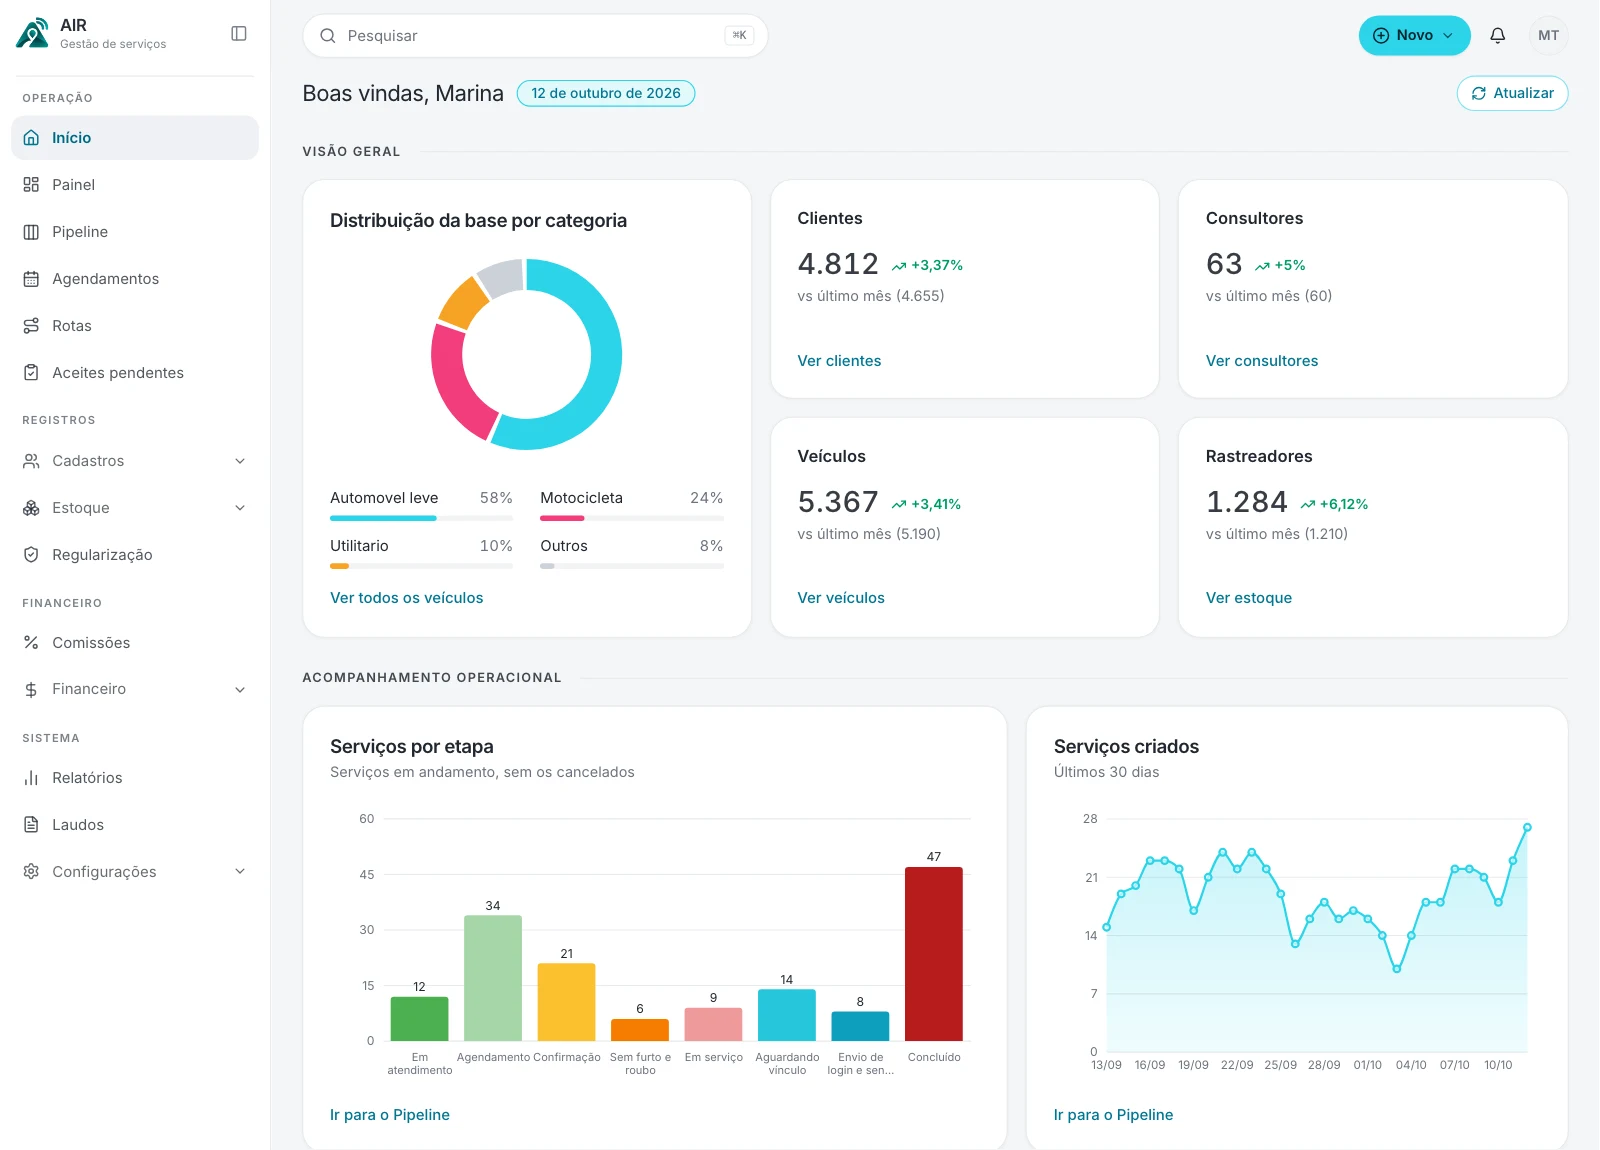This screenshot has height=1150, width=1600.
Task: Expand the Estoque submenu chevron
Action: [240, 508]
